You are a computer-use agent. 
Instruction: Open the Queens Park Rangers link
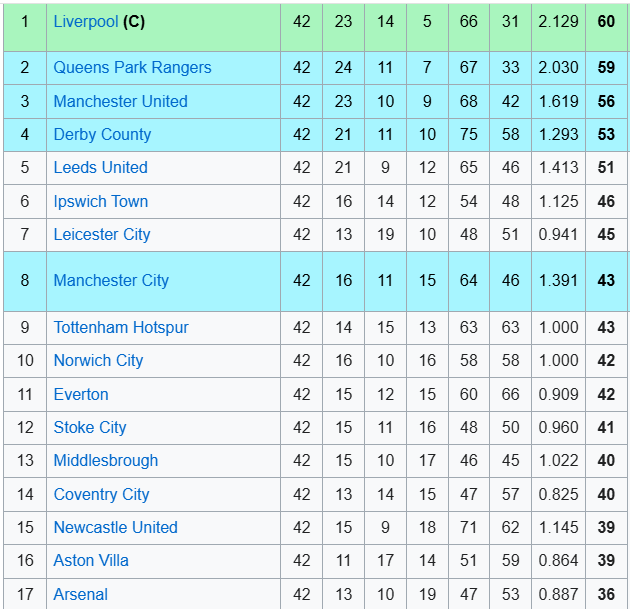point(132,67)
